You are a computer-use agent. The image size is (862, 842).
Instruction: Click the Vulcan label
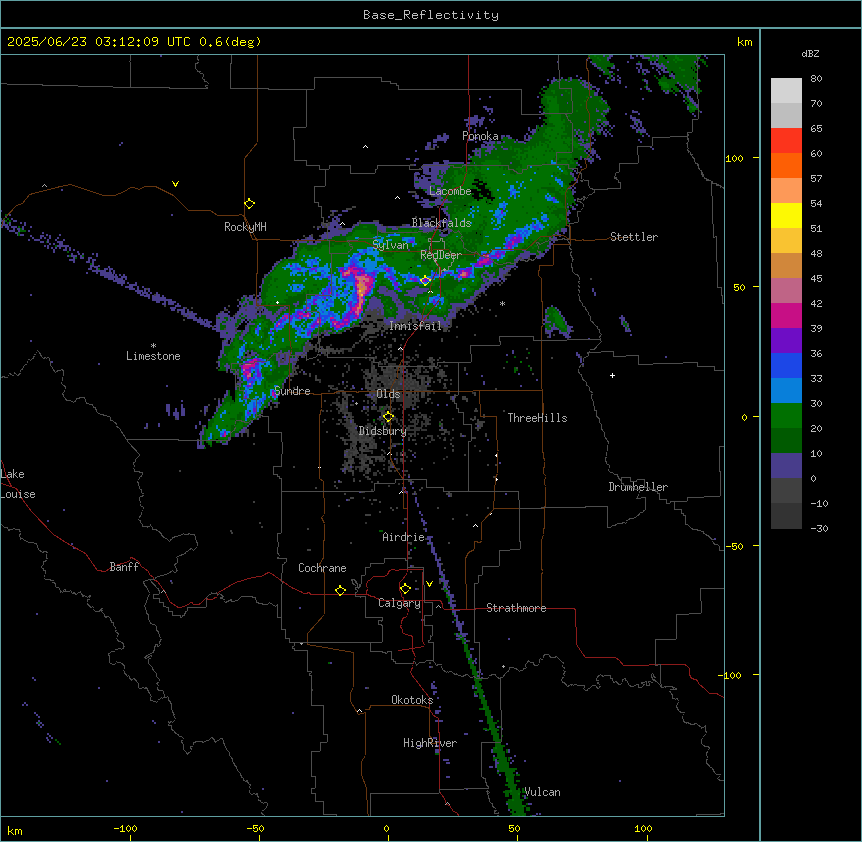tap(543, 792)
